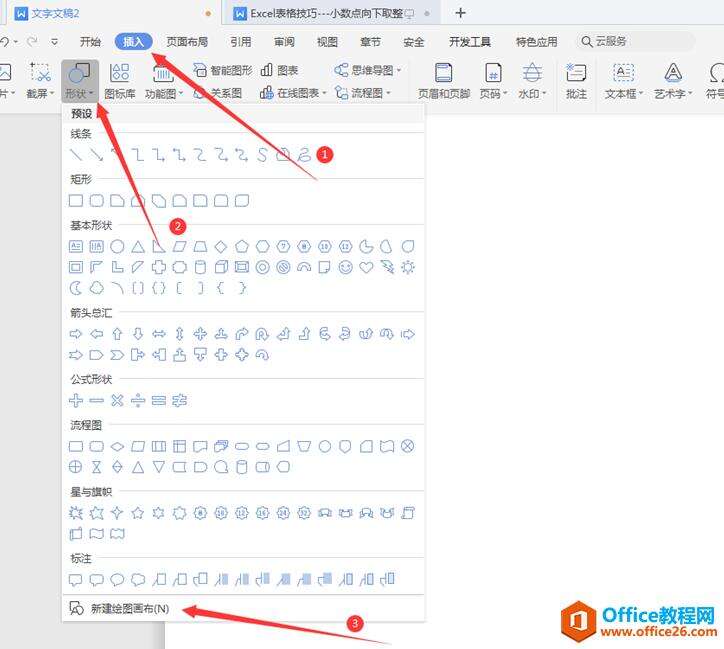This screenshot has height=649, width=724.
Task: Select the plain rectangle under 矩形
Action: point(76,200)
